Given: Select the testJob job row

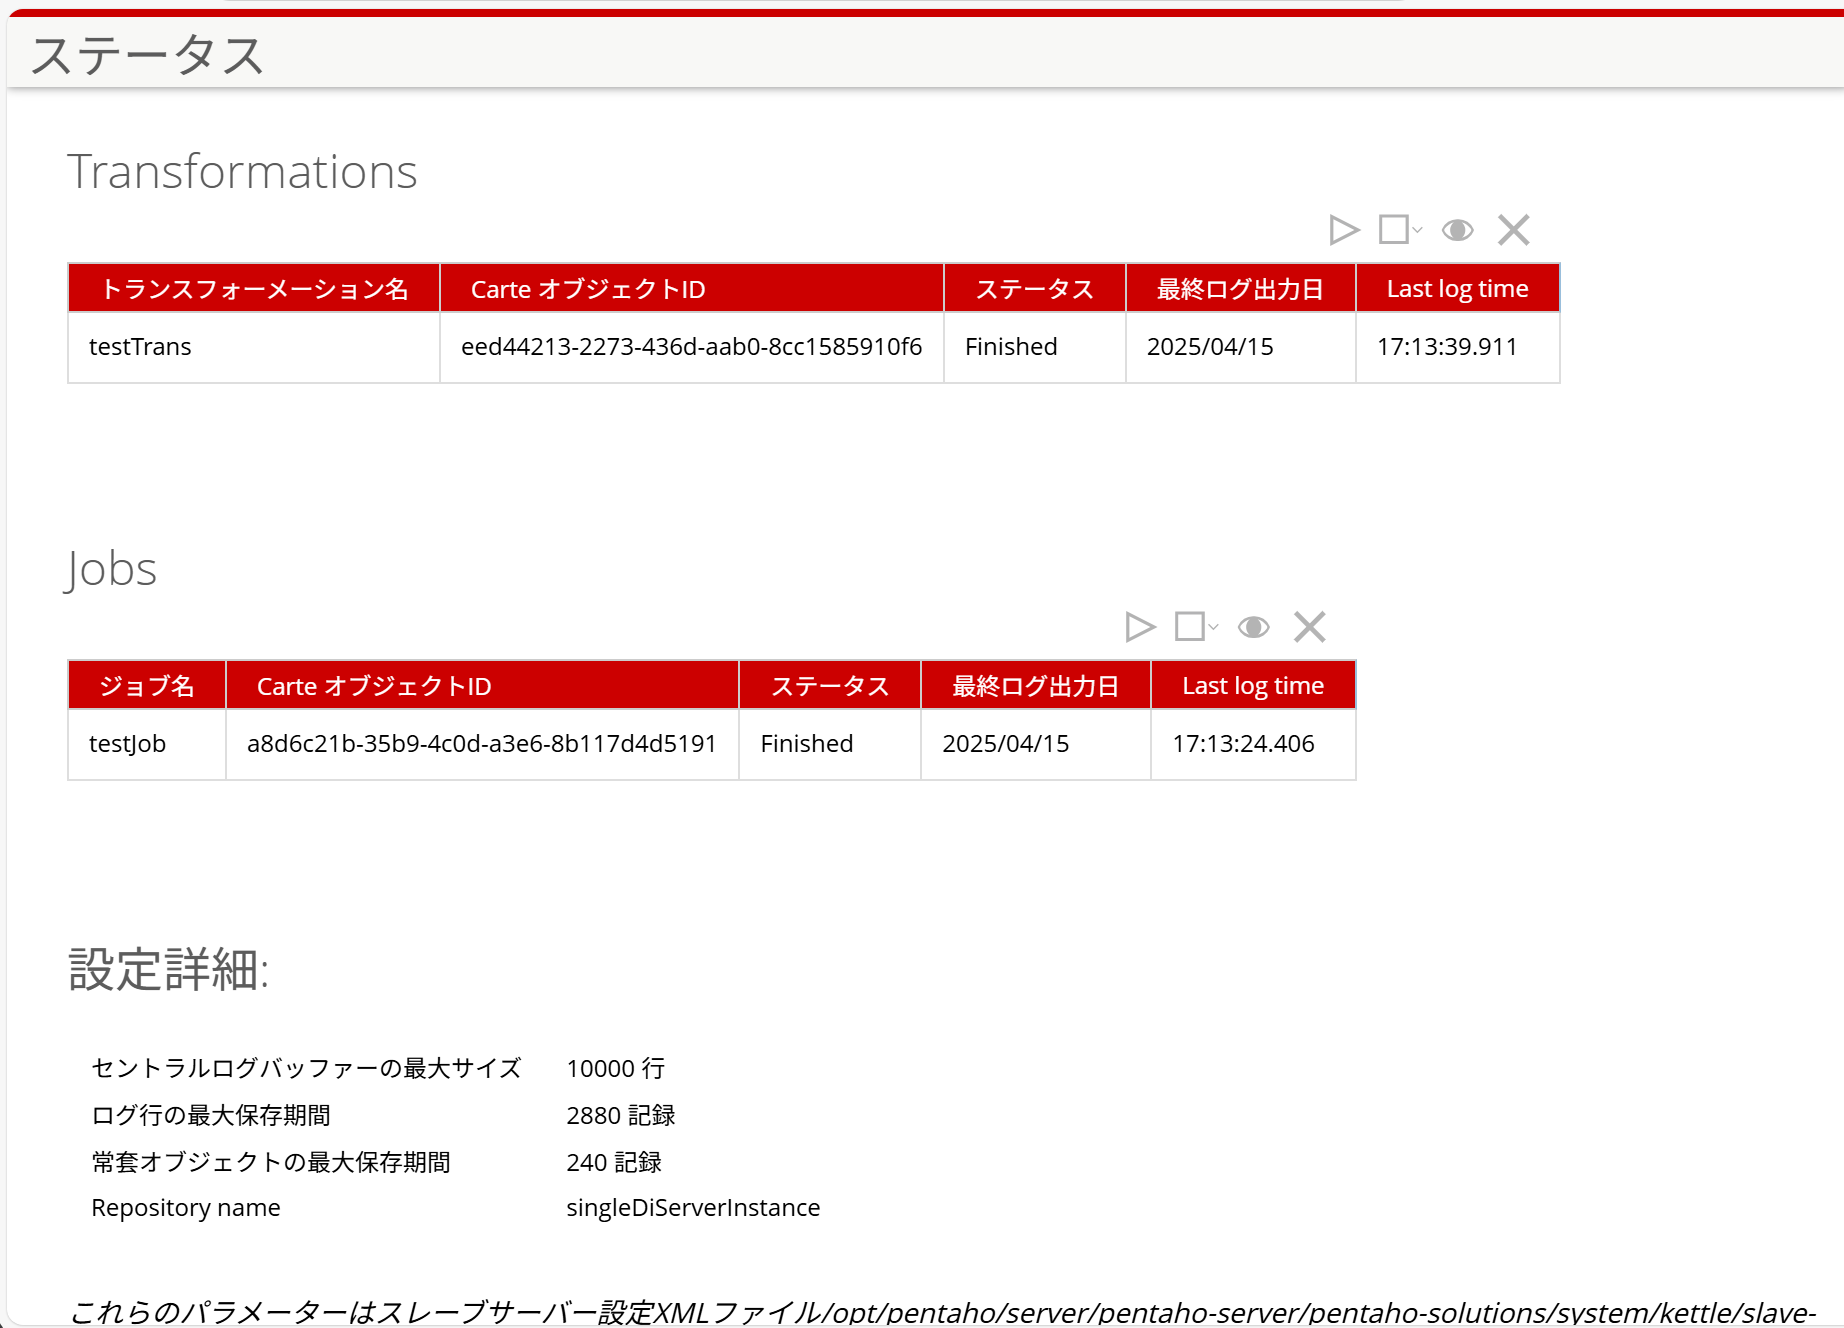Looking at the screenshot, I should coord(712,744).
